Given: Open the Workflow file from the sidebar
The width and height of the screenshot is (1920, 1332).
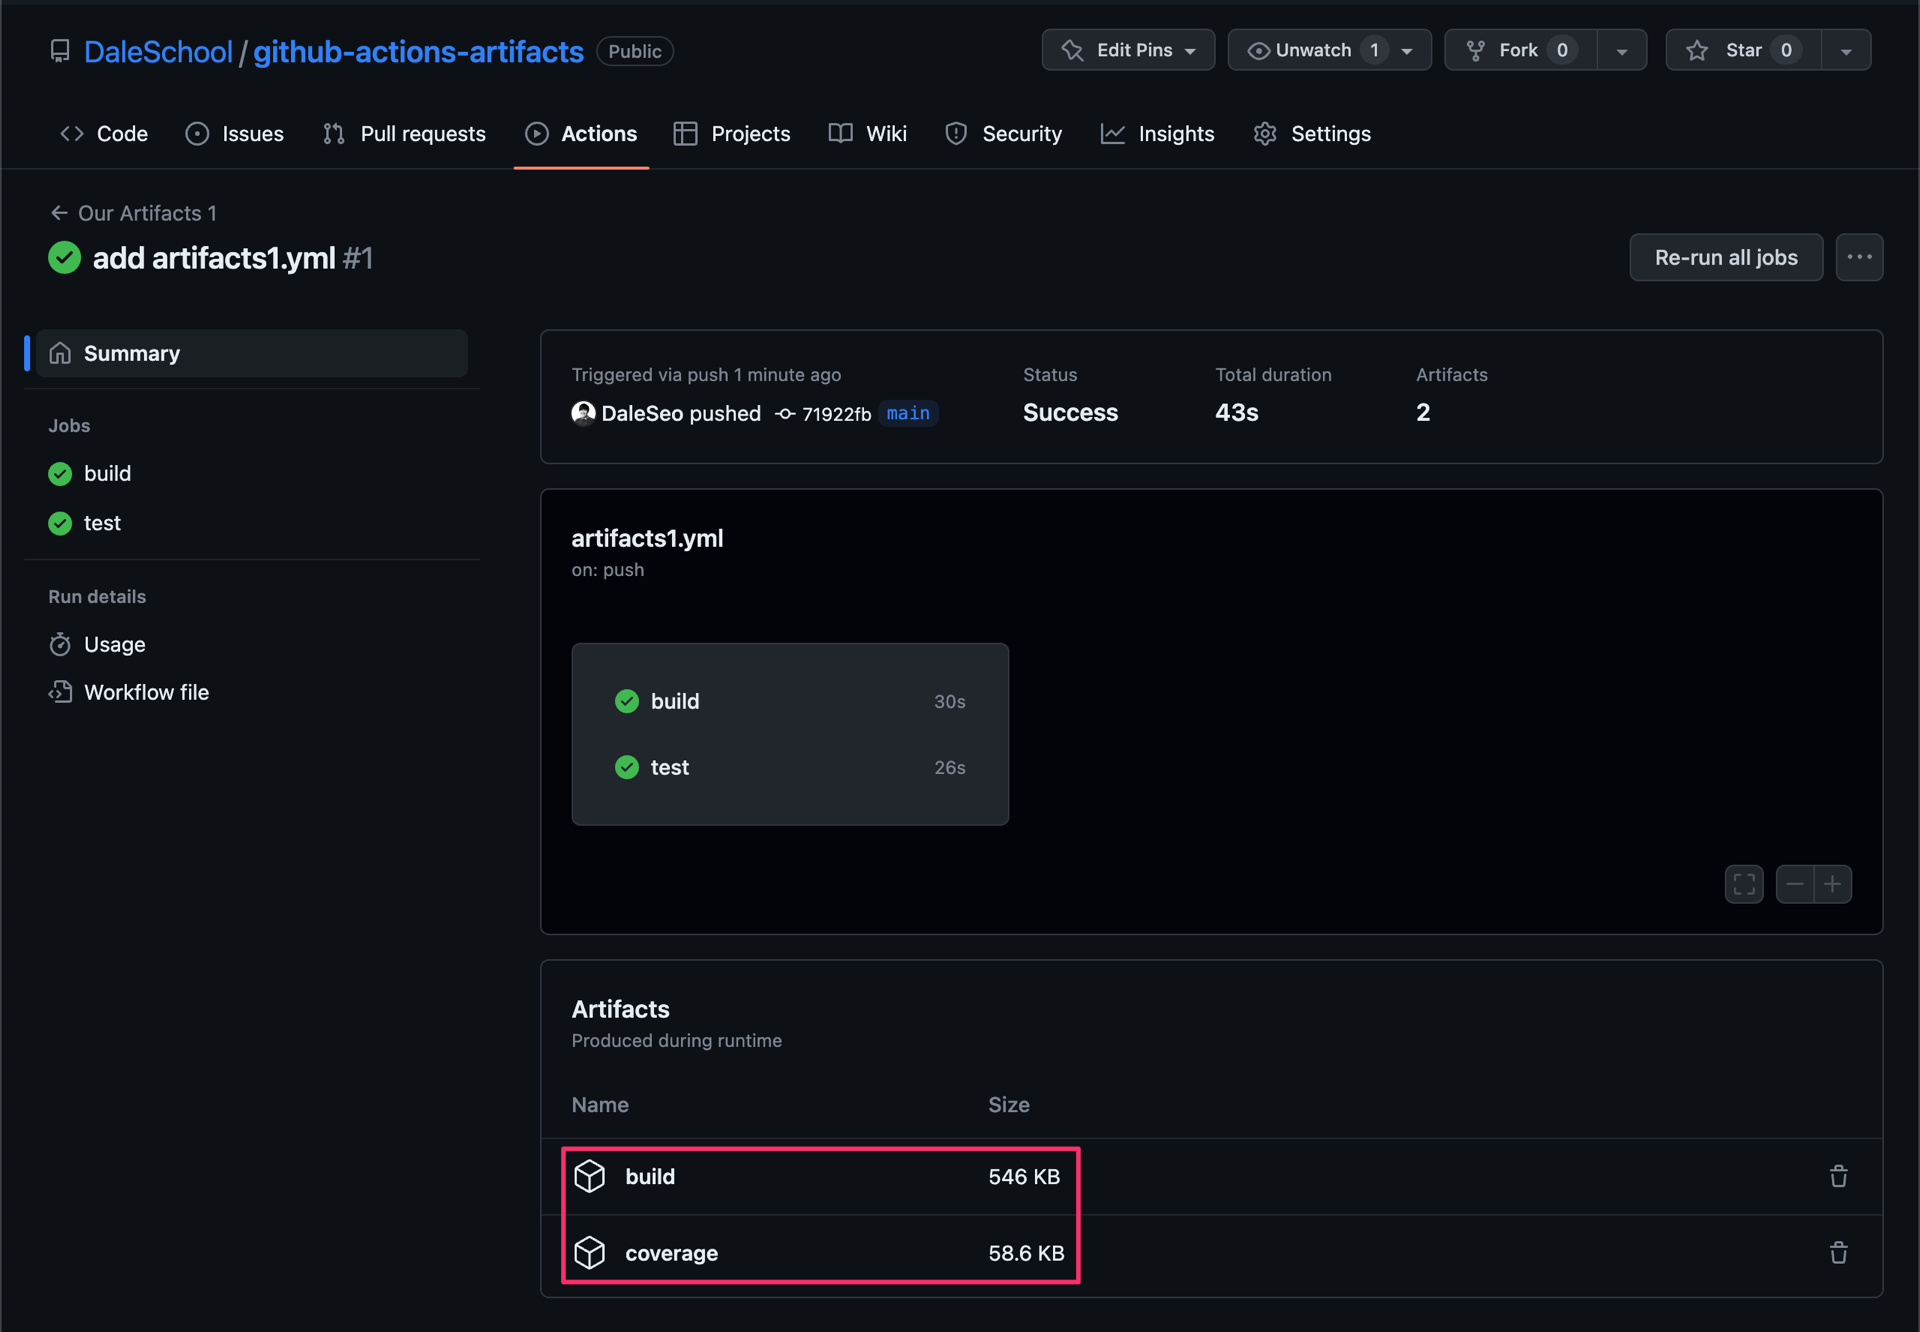Looking at the screenshot, I should pyautogui.click(x=146, y=691).
